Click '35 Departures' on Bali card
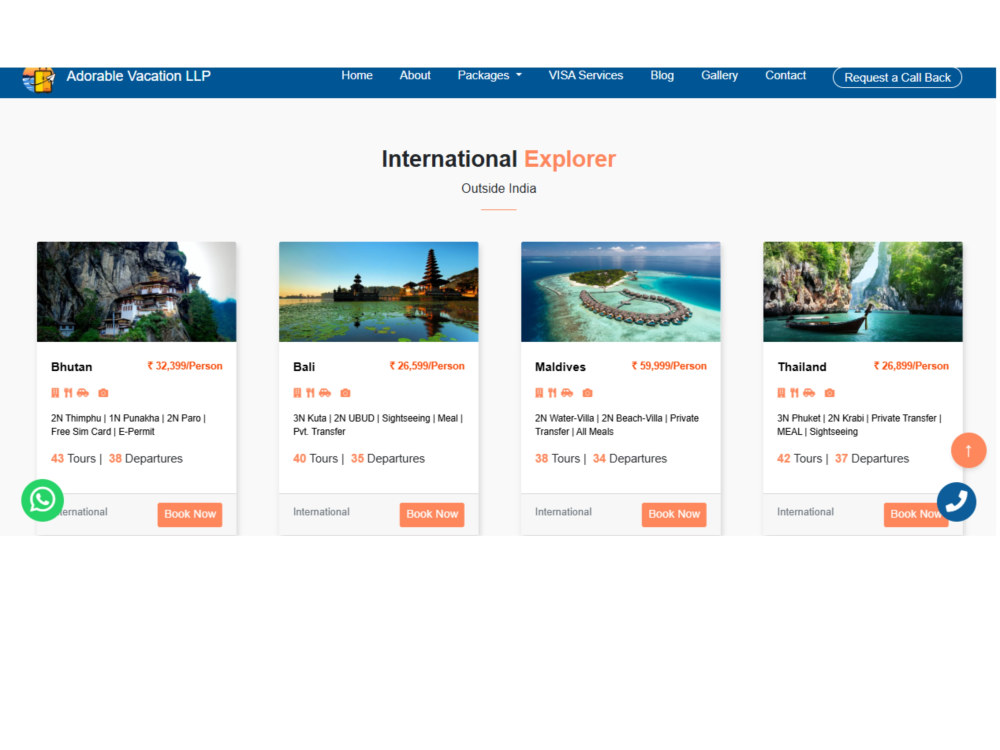 [388, 459]
